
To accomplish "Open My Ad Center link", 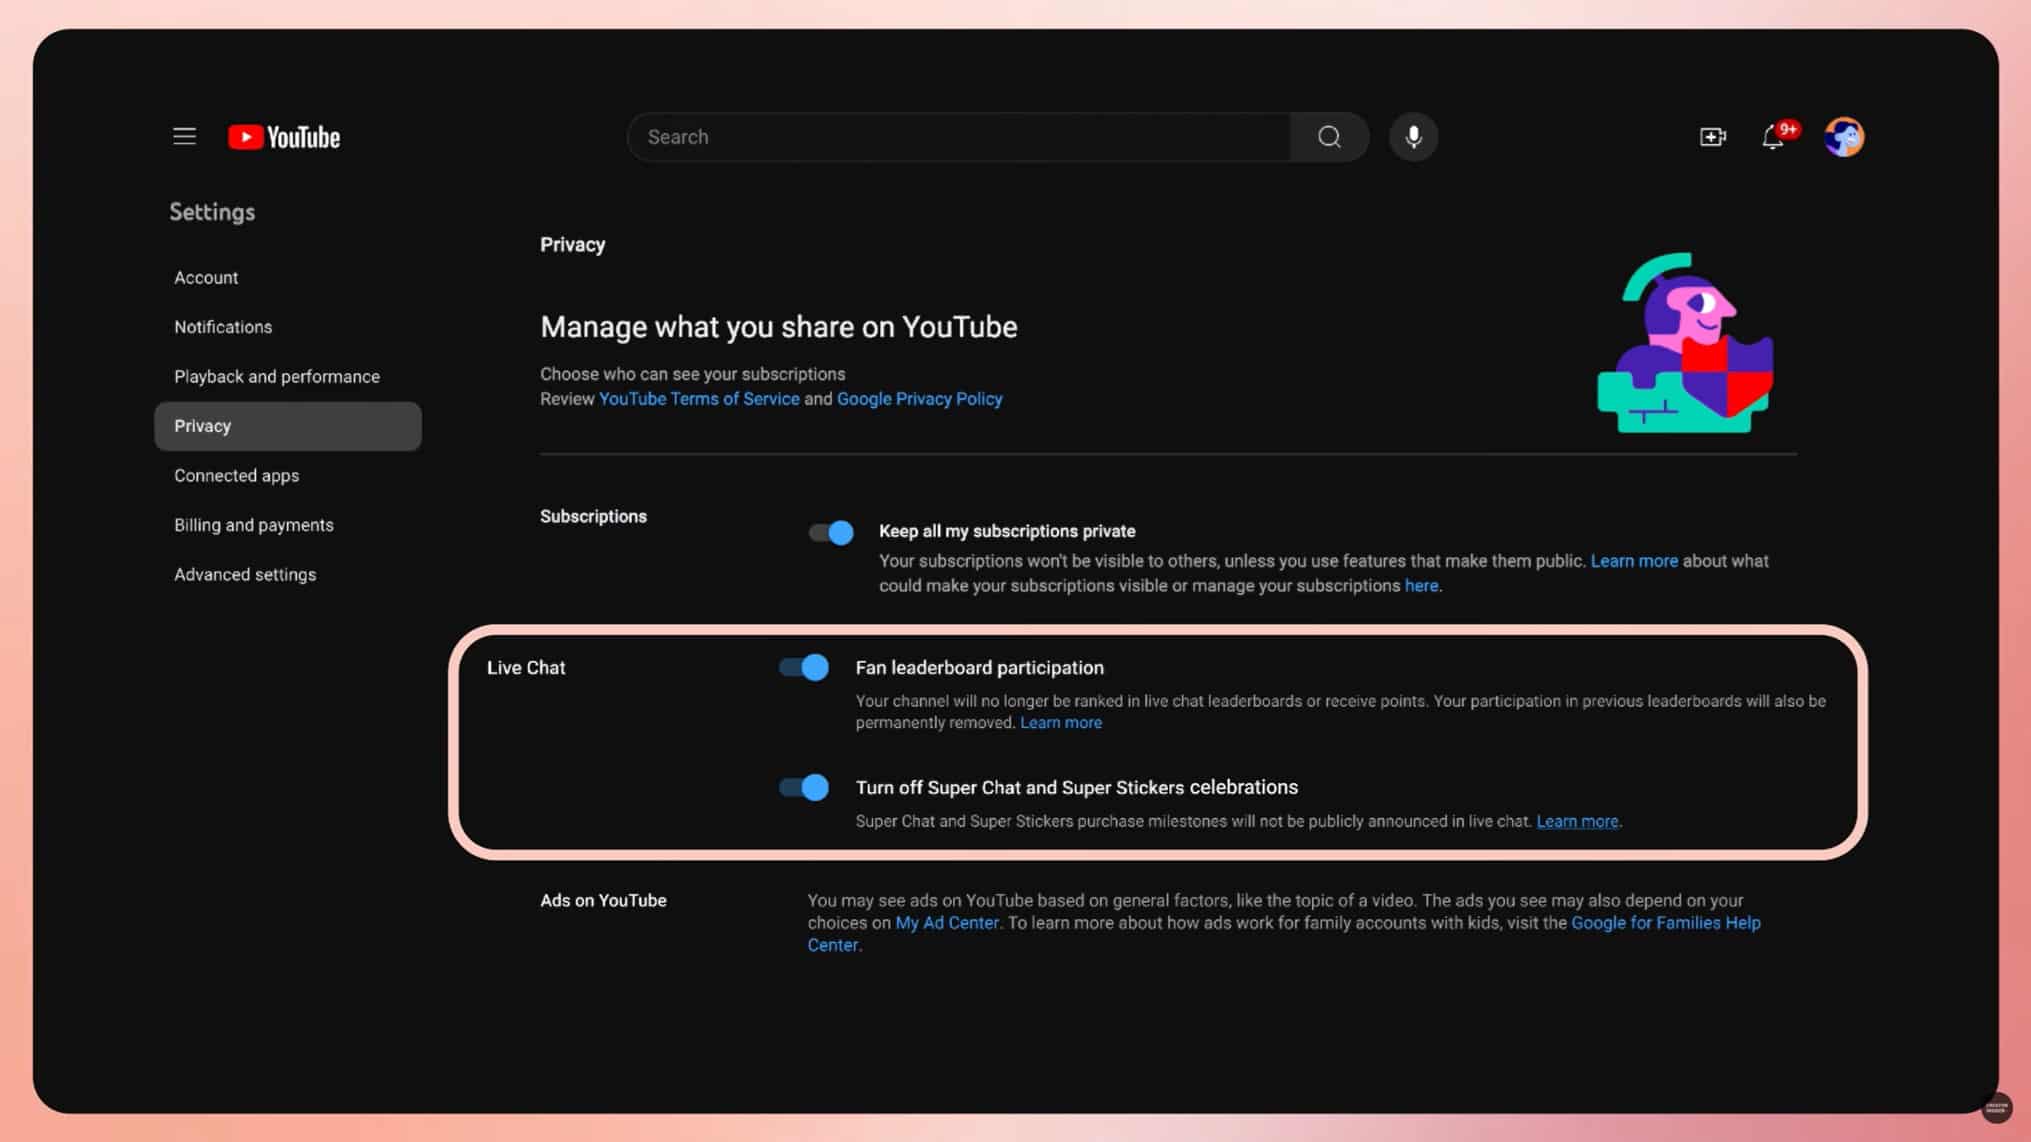I will pyautogui.click(x=947, y=922).
